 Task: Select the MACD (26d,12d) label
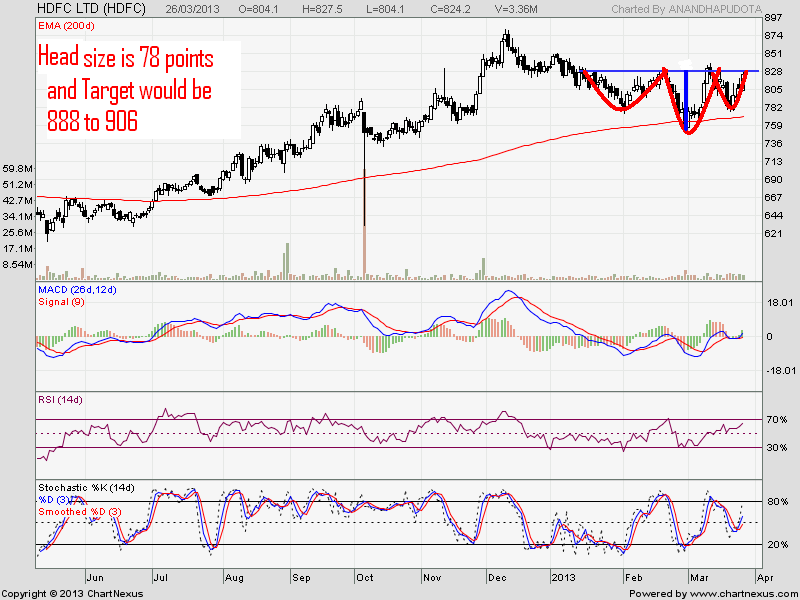[78, 290]
